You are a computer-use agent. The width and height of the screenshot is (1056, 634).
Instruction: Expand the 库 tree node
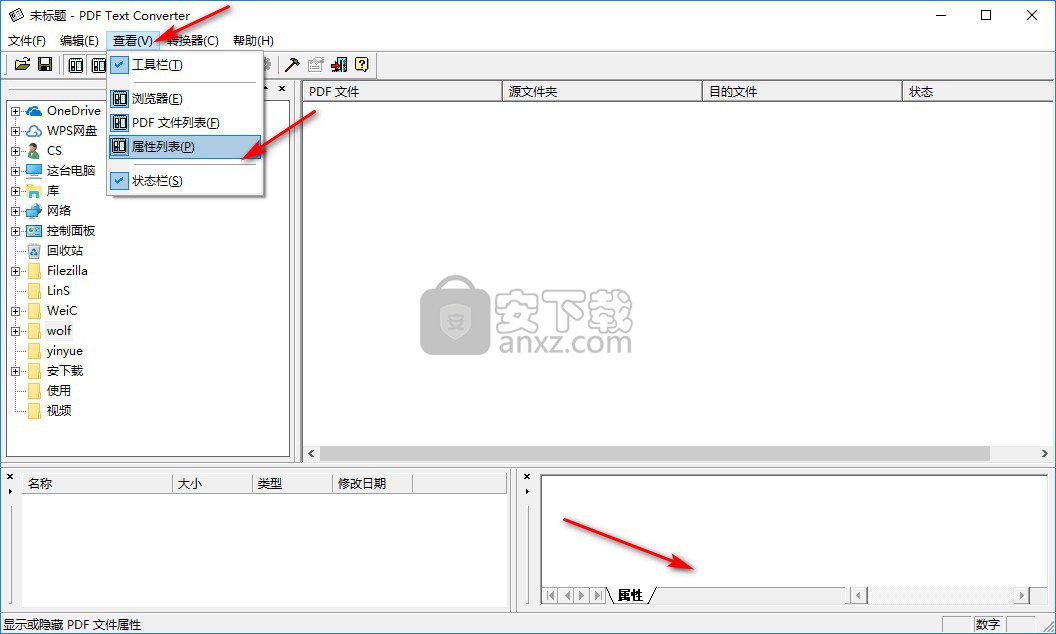(x=15, y=191)
